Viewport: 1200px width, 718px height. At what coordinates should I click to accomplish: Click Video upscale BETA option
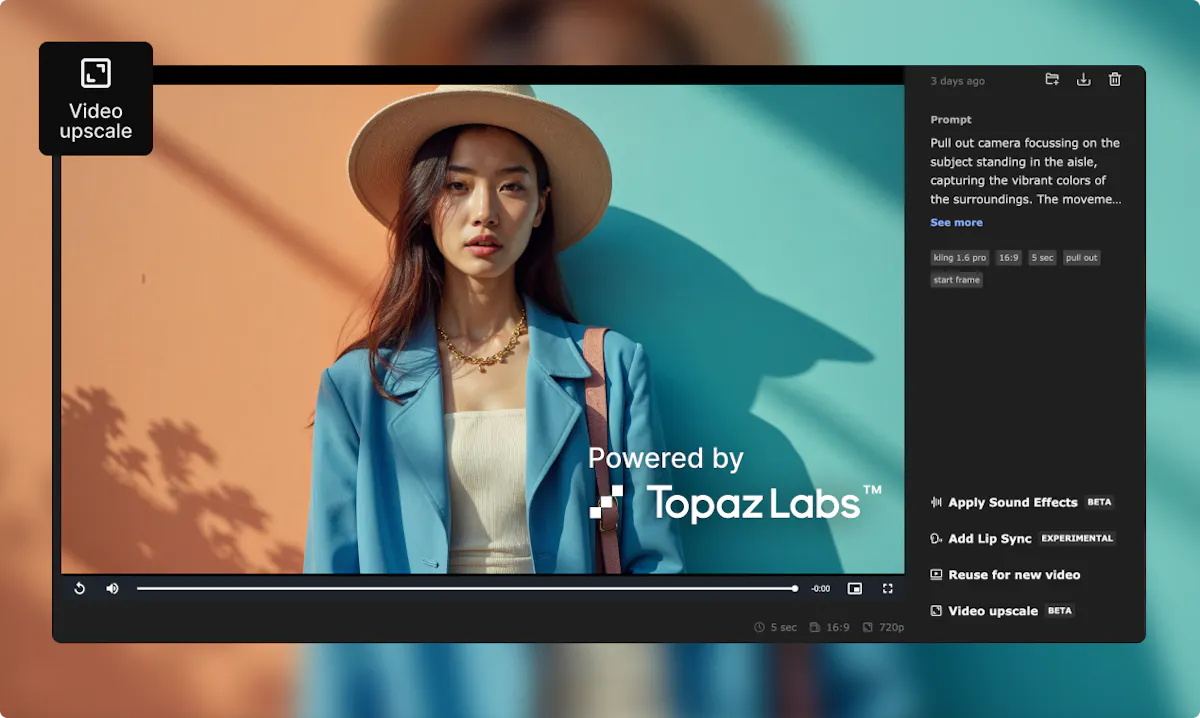pos(1002,611)
